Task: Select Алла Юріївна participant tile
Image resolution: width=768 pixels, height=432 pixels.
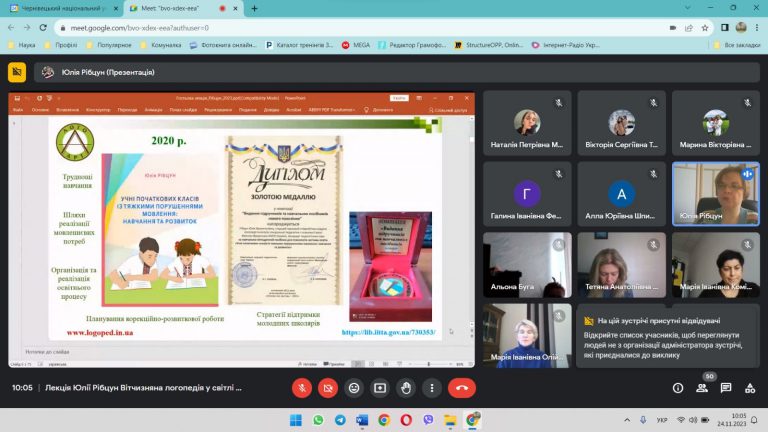Action: coord(622,194)
